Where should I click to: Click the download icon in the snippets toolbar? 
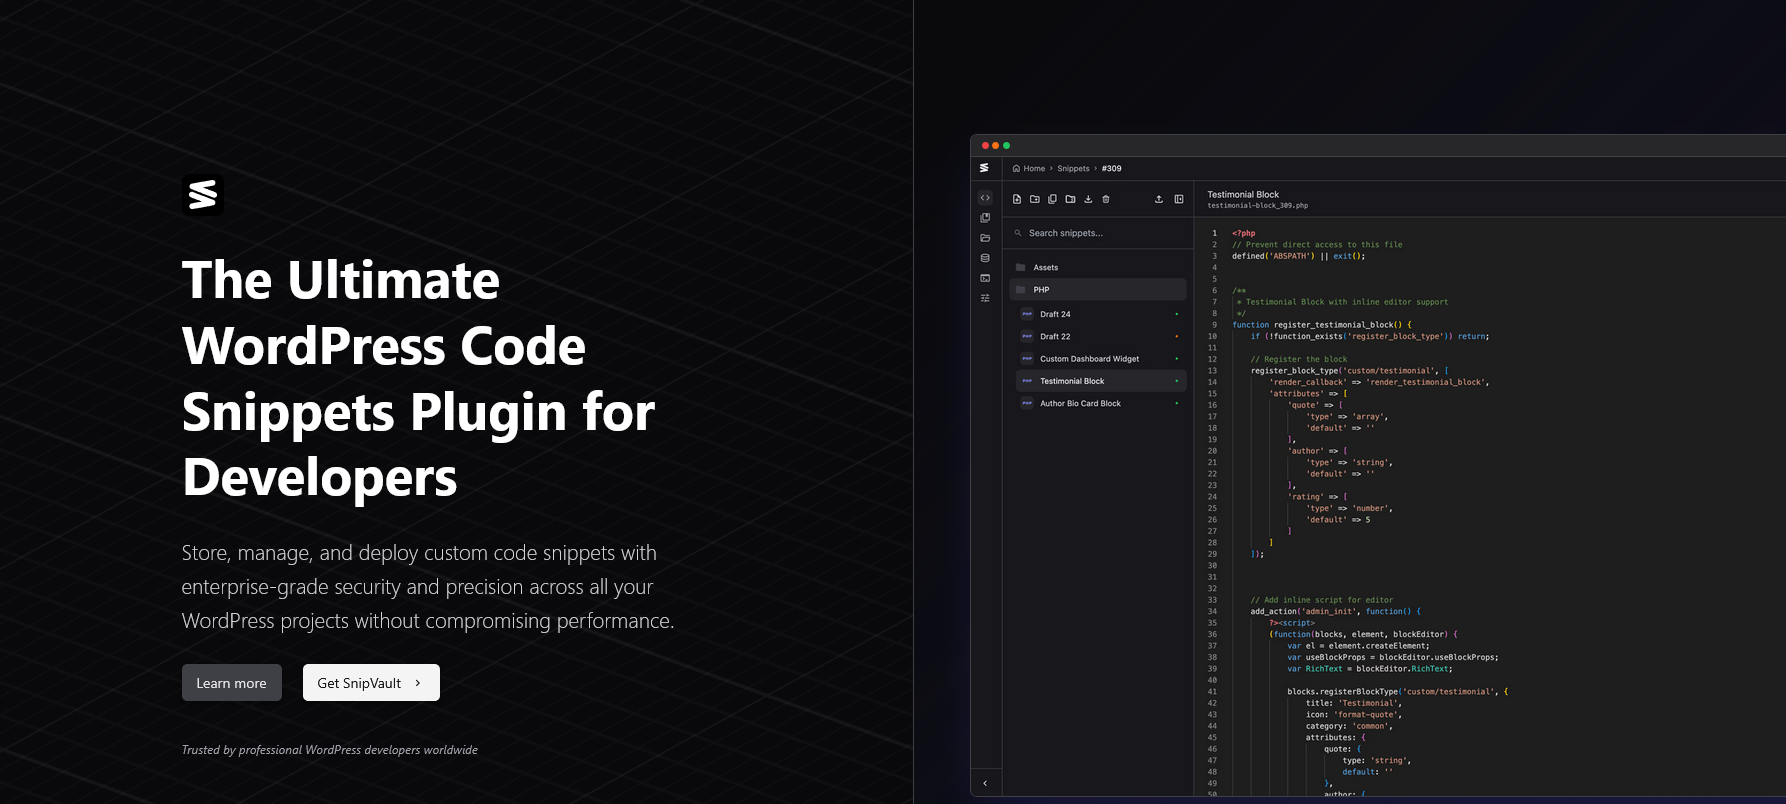(x=1088, y=199)
